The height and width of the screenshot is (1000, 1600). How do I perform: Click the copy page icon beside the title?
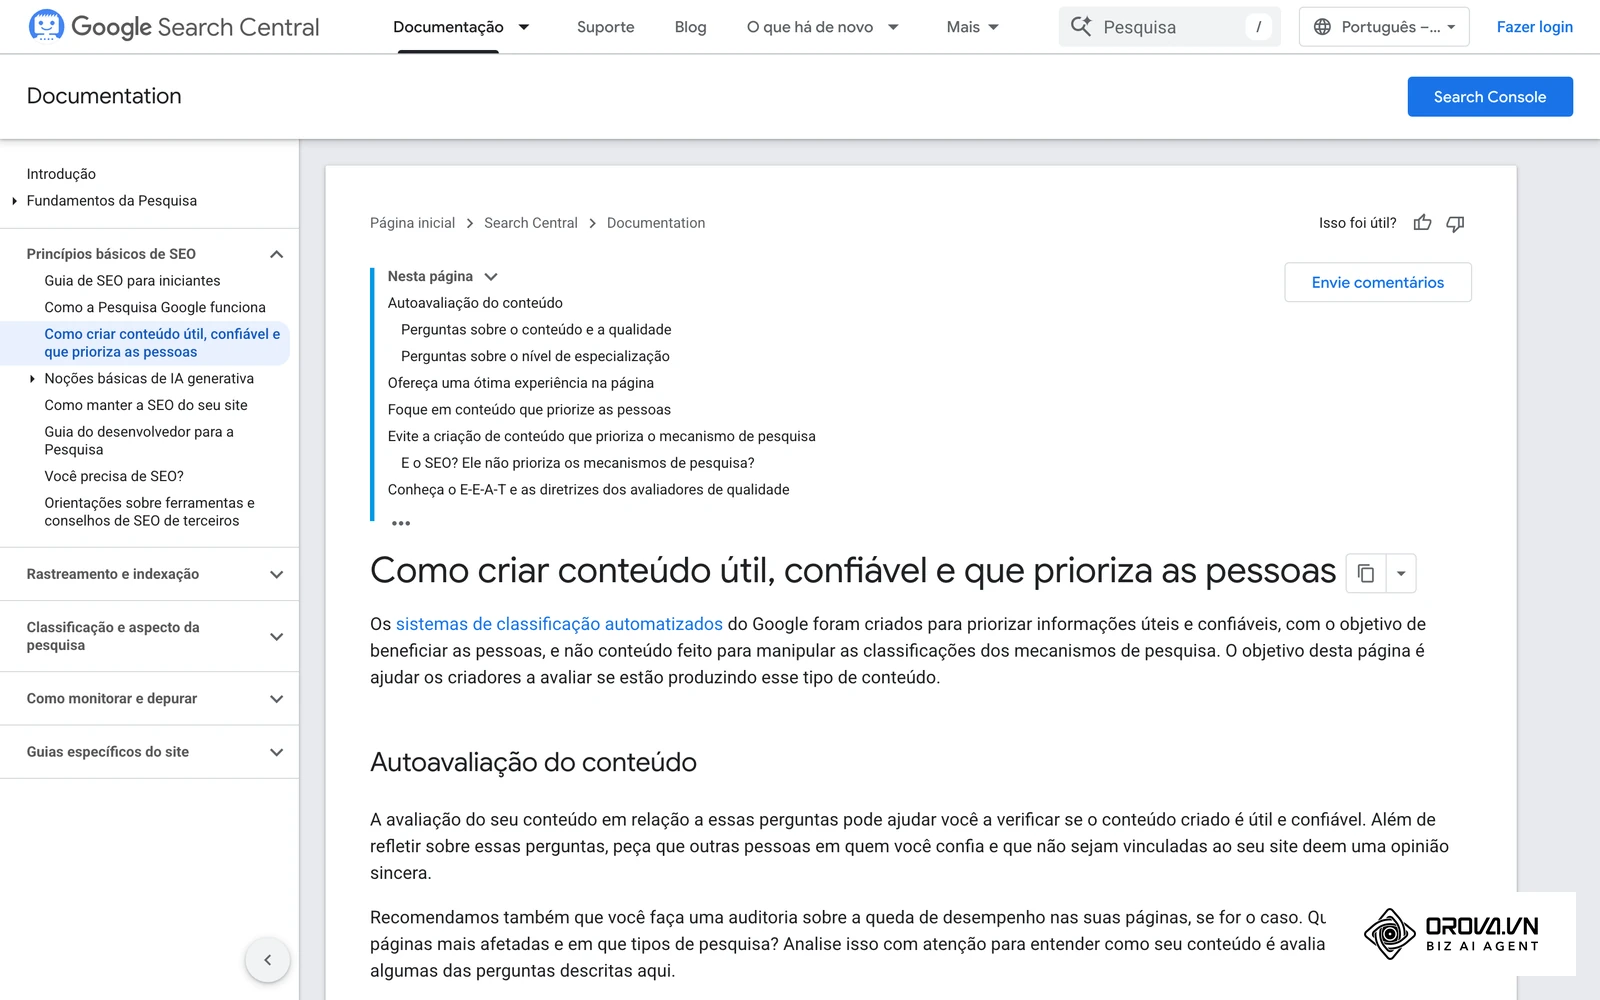(1366, 573)
